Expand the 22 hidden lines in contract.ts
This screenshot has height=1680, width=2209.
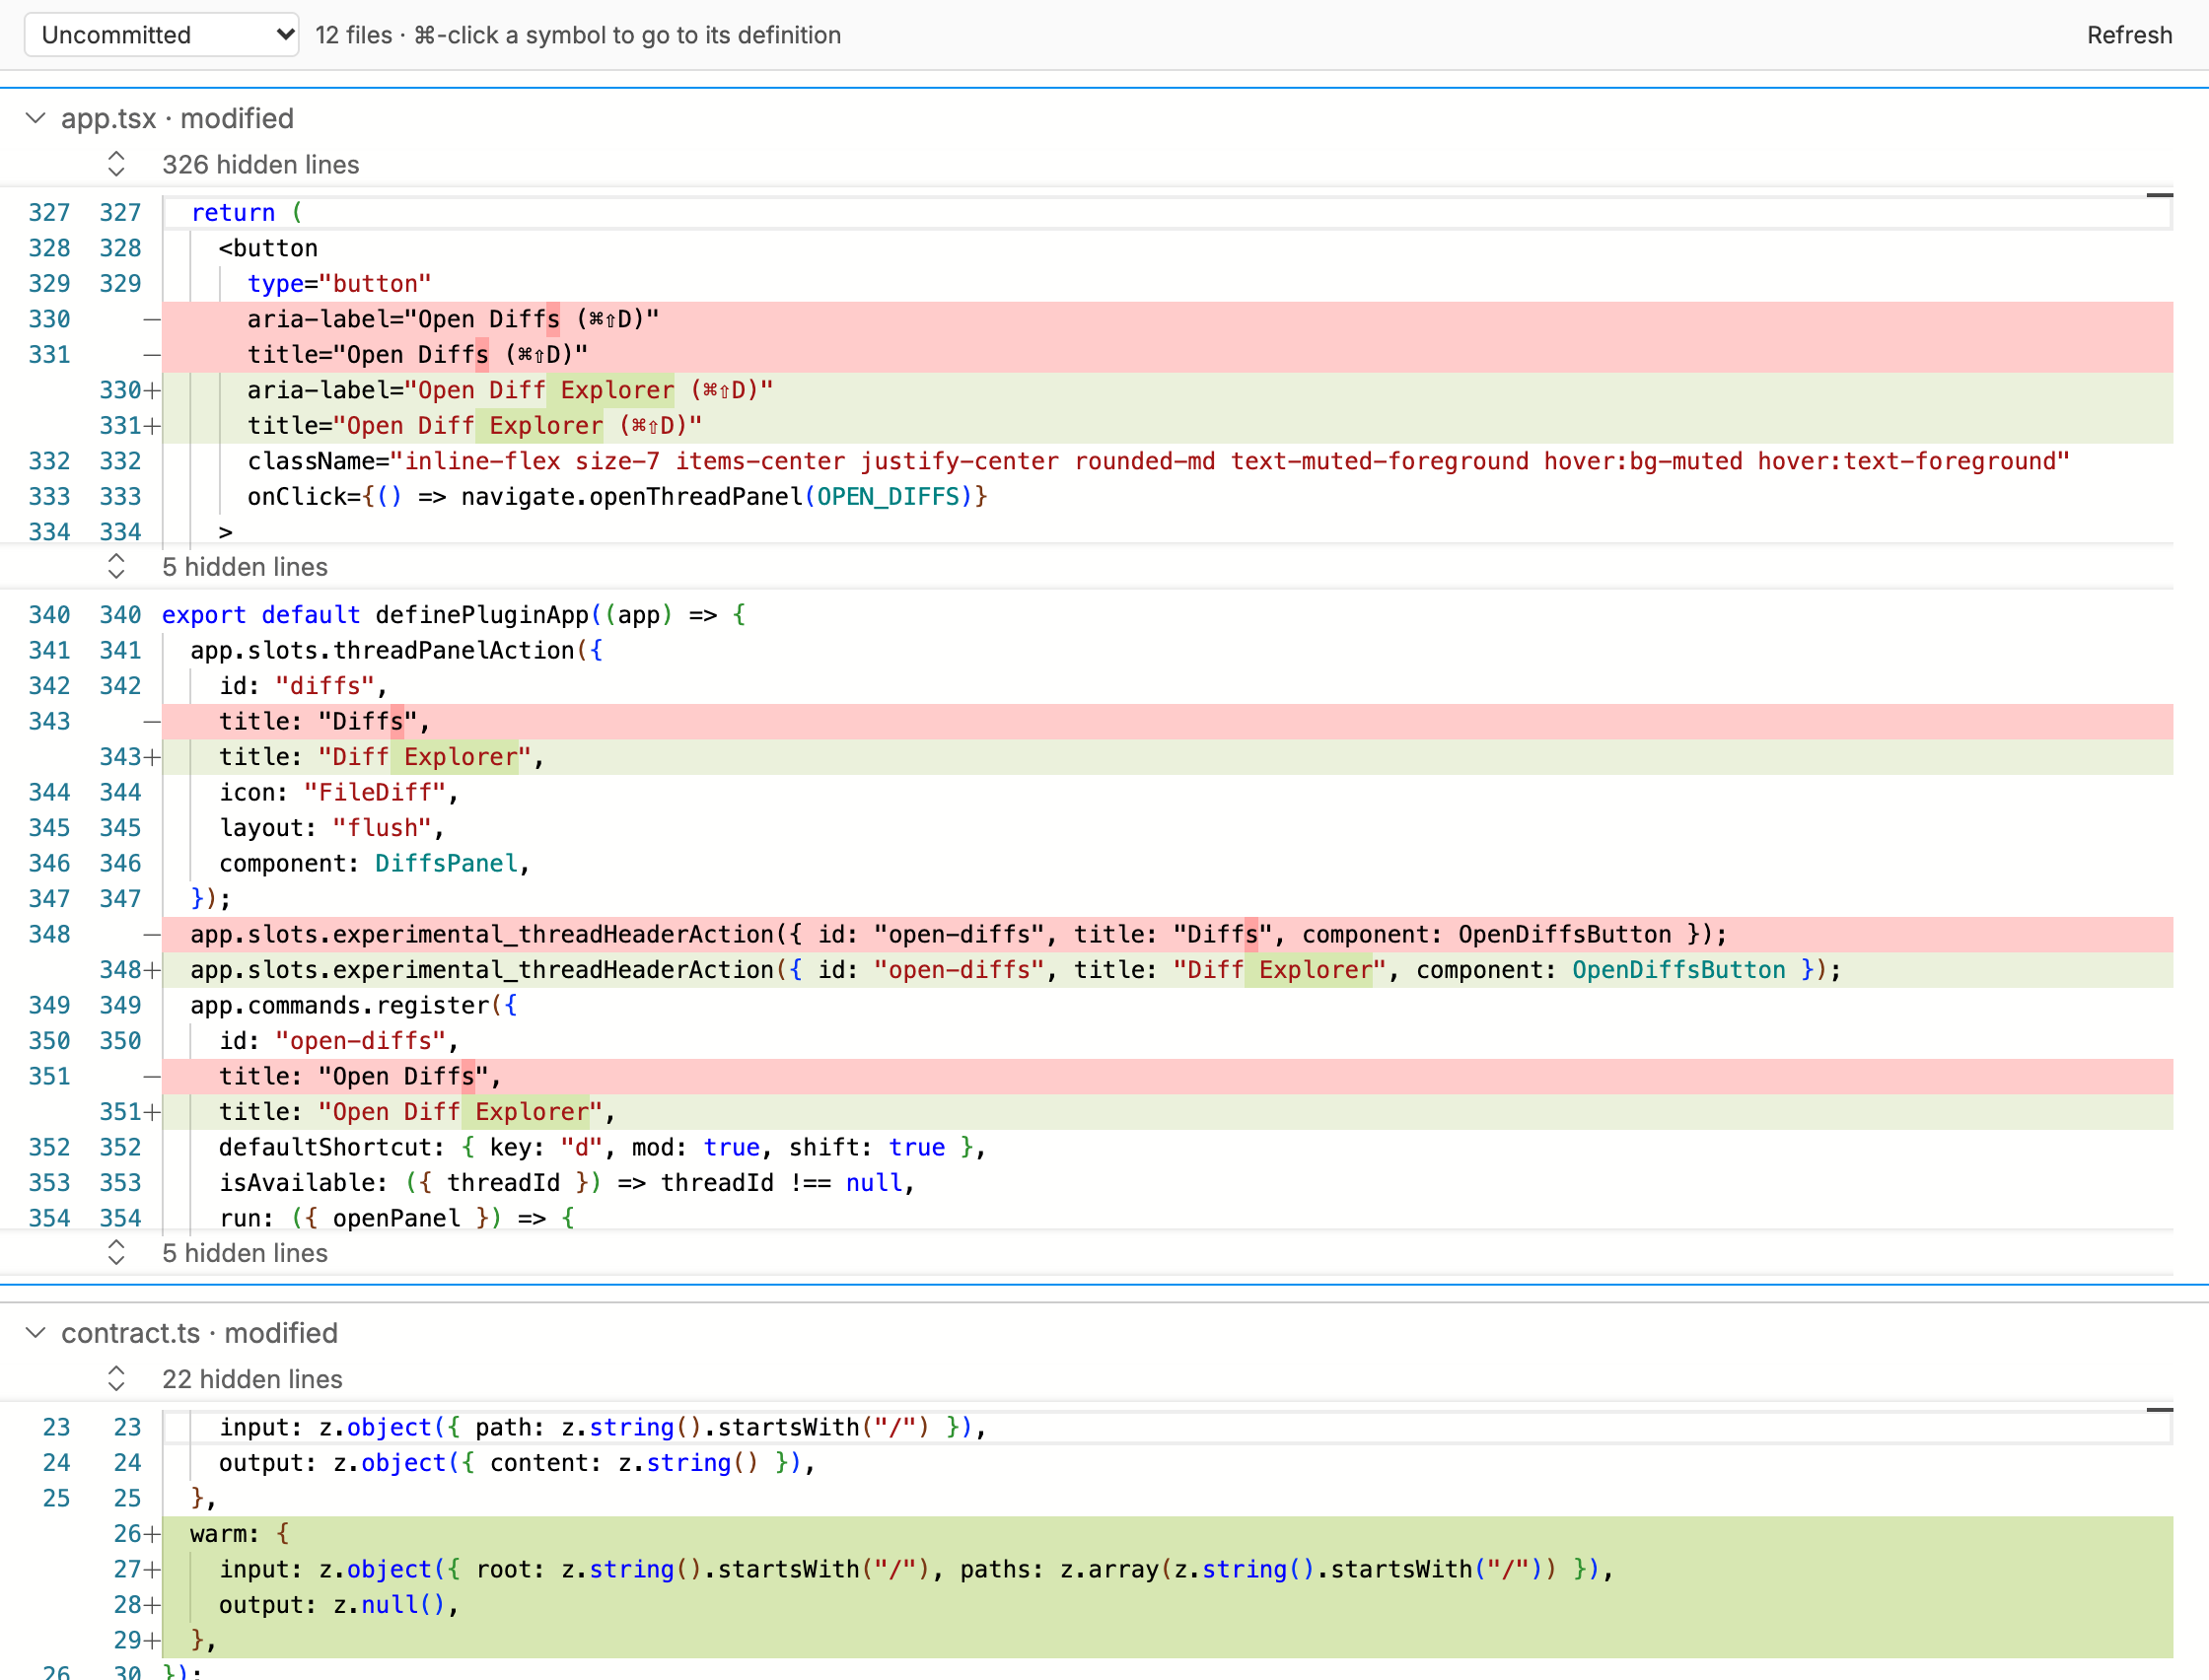(116, 1378)
